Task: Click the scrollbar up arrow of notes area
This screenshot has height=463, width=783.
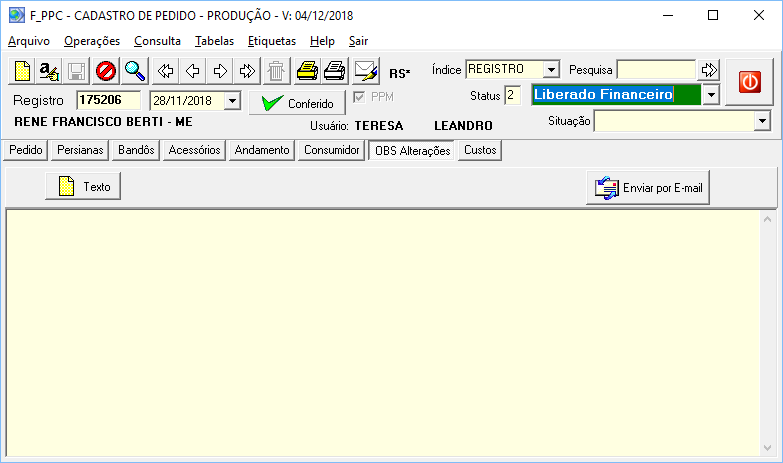Action: click(768, 219)
